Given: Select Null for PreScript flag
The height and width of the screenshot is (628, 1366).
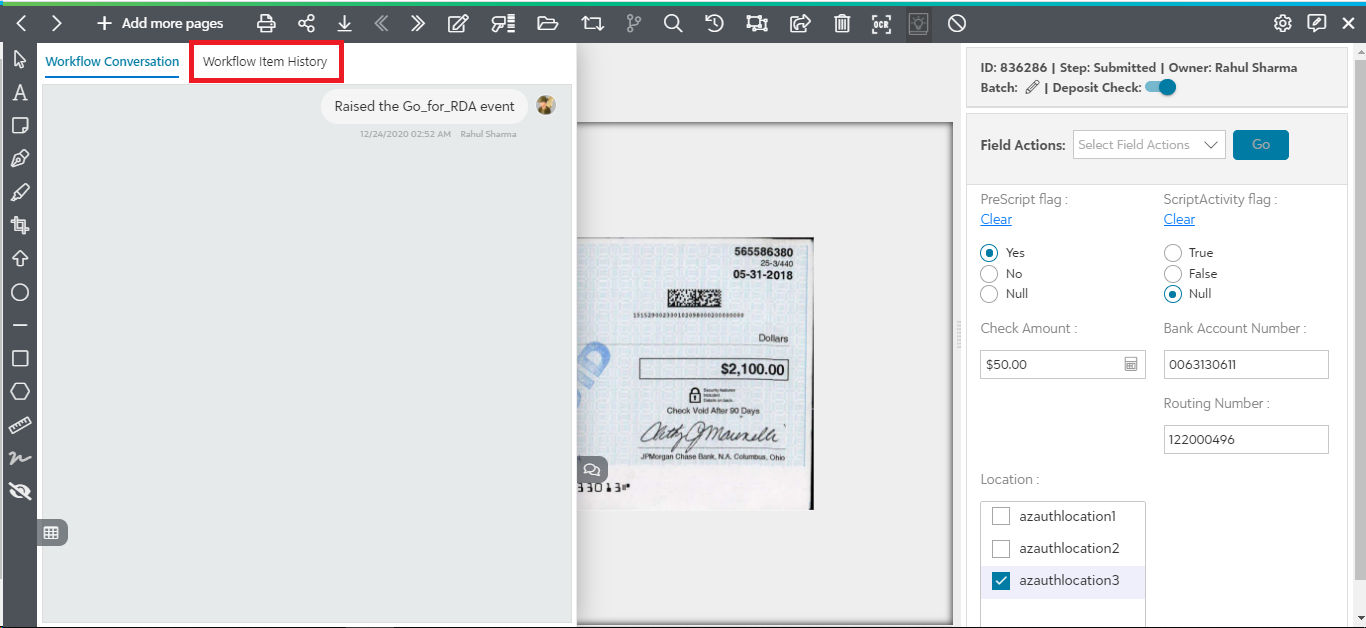Looking at the screenshot, I should (x=989, y=294).
